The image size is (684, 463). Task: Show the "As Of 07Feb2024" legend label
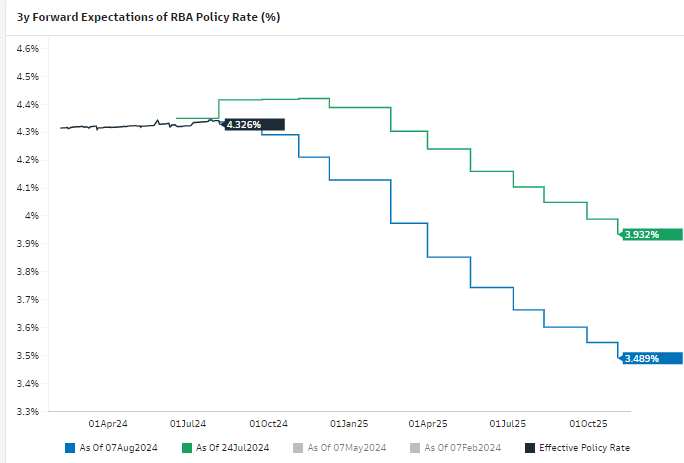pyautogui.click(x=464, y=447)
